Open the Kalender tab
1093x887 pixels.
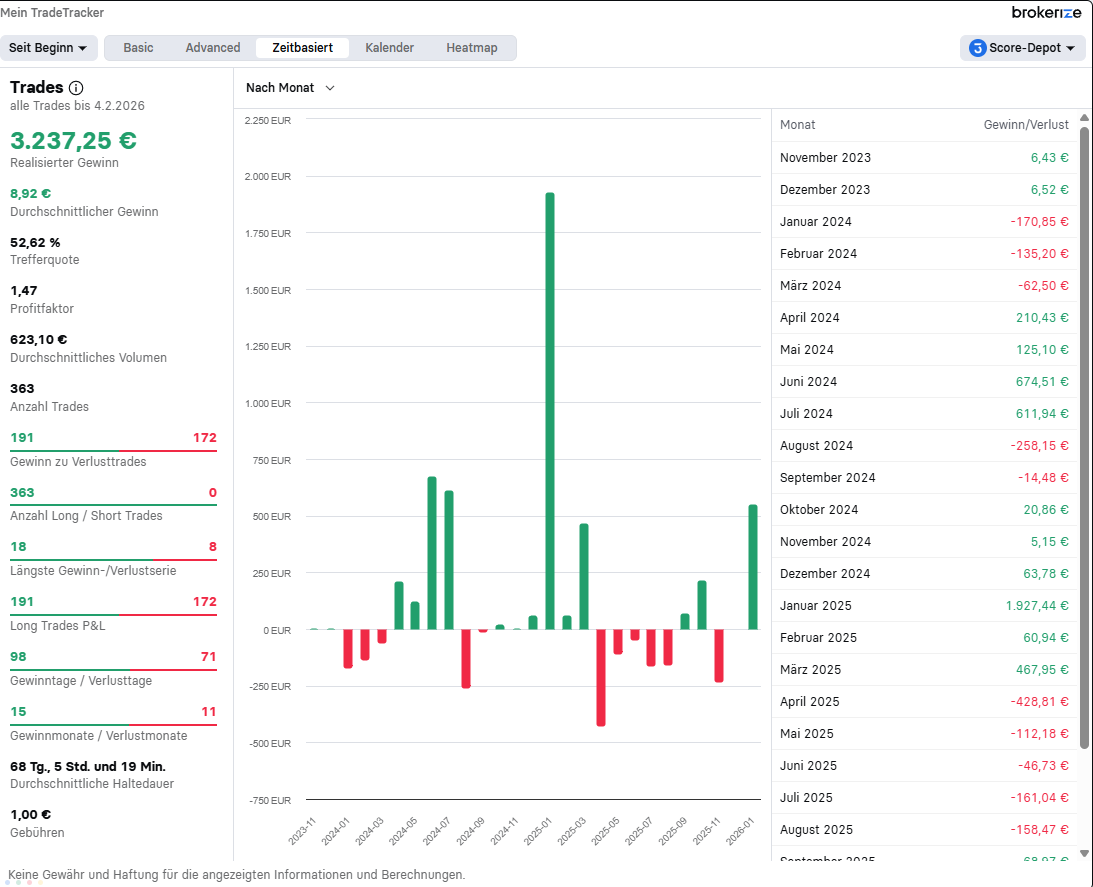click(x=389, y=48)
